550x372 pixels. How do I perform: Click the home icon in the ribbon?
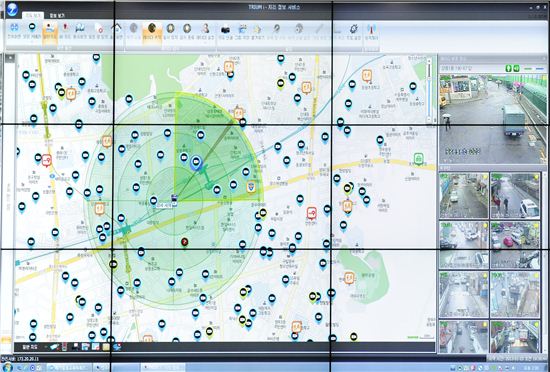pyautogui.click(x=116, y=28)
